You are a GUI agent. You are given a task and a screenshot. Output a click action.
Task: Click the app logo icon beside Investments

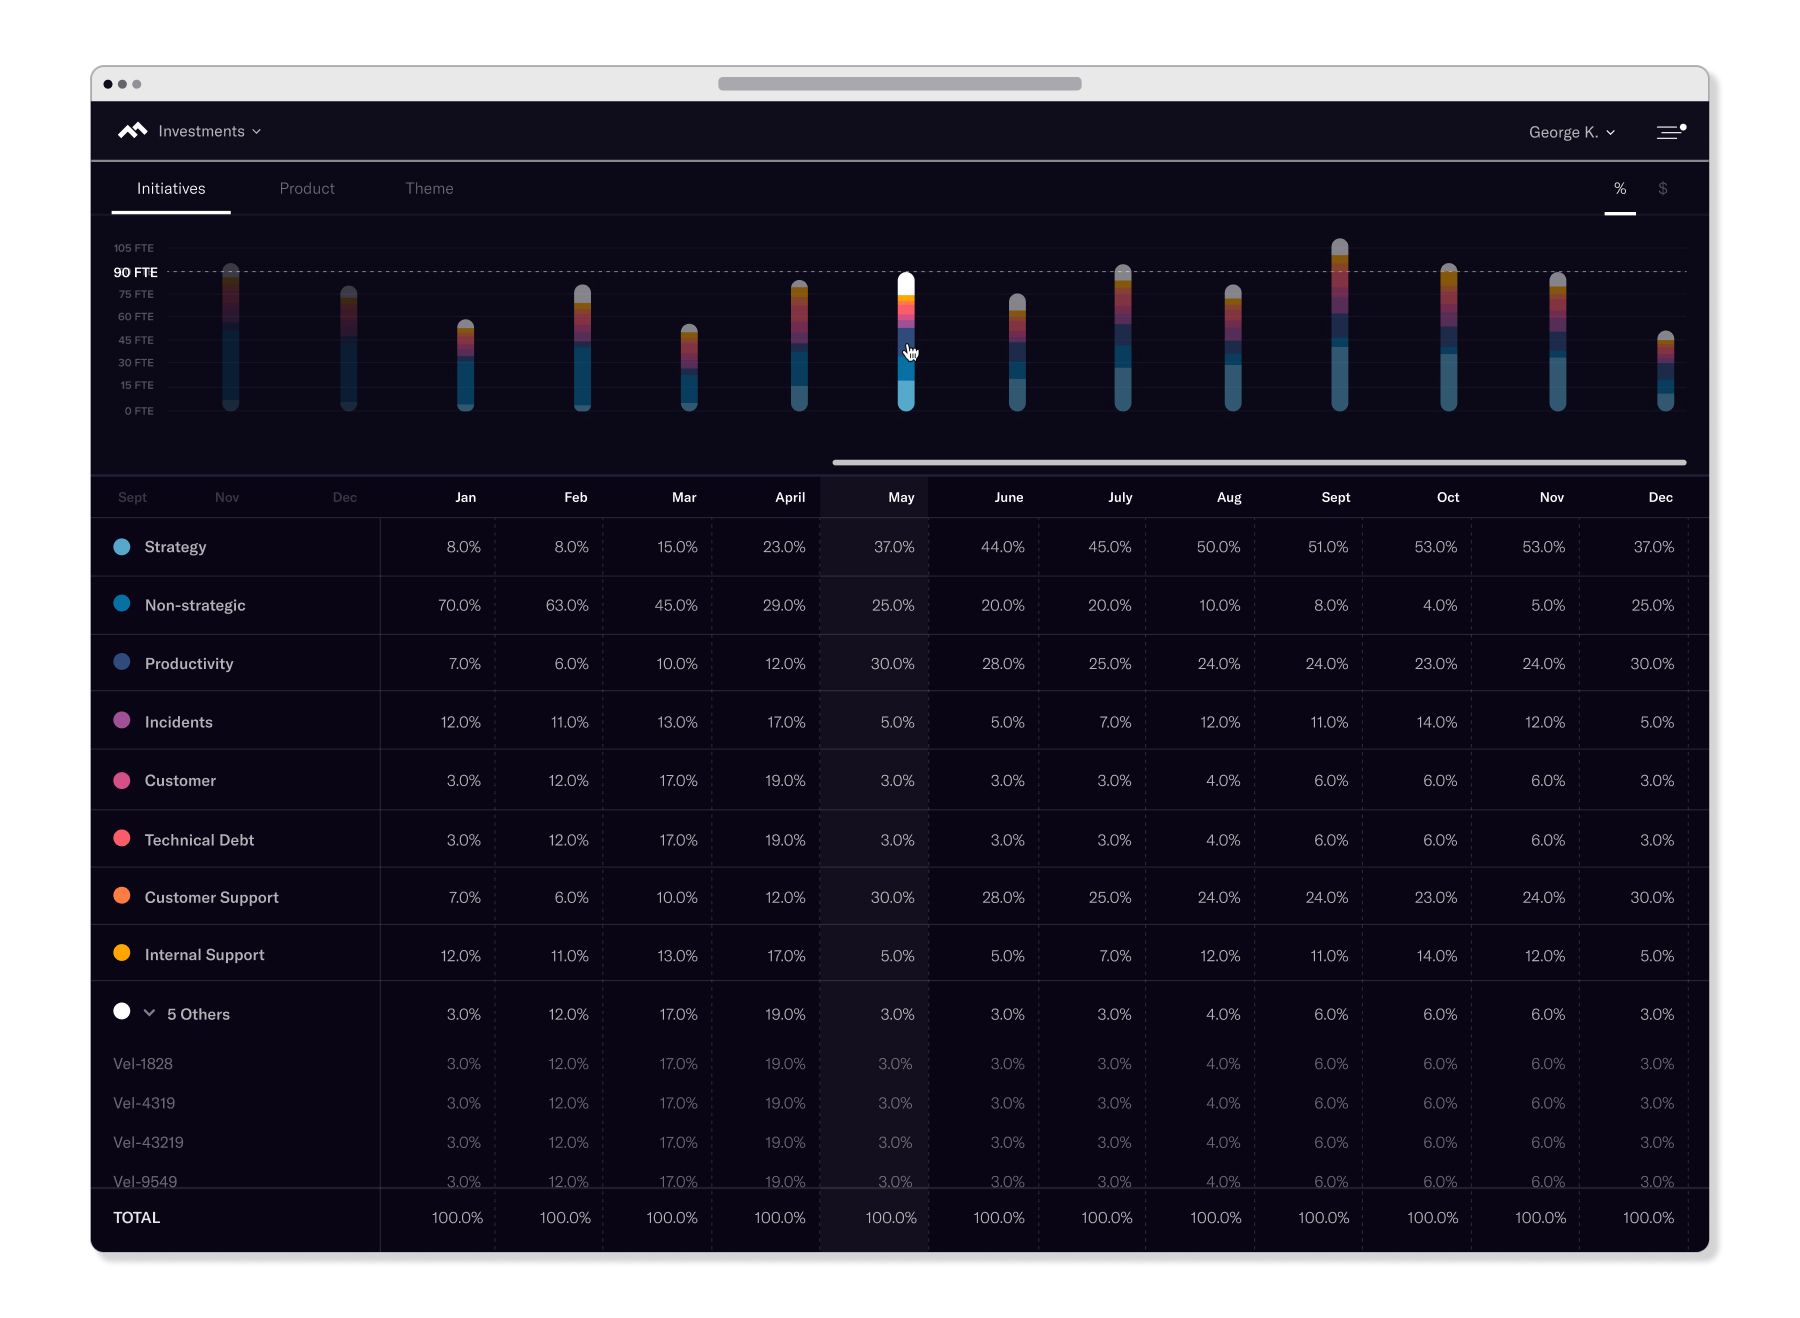point(132,131)
